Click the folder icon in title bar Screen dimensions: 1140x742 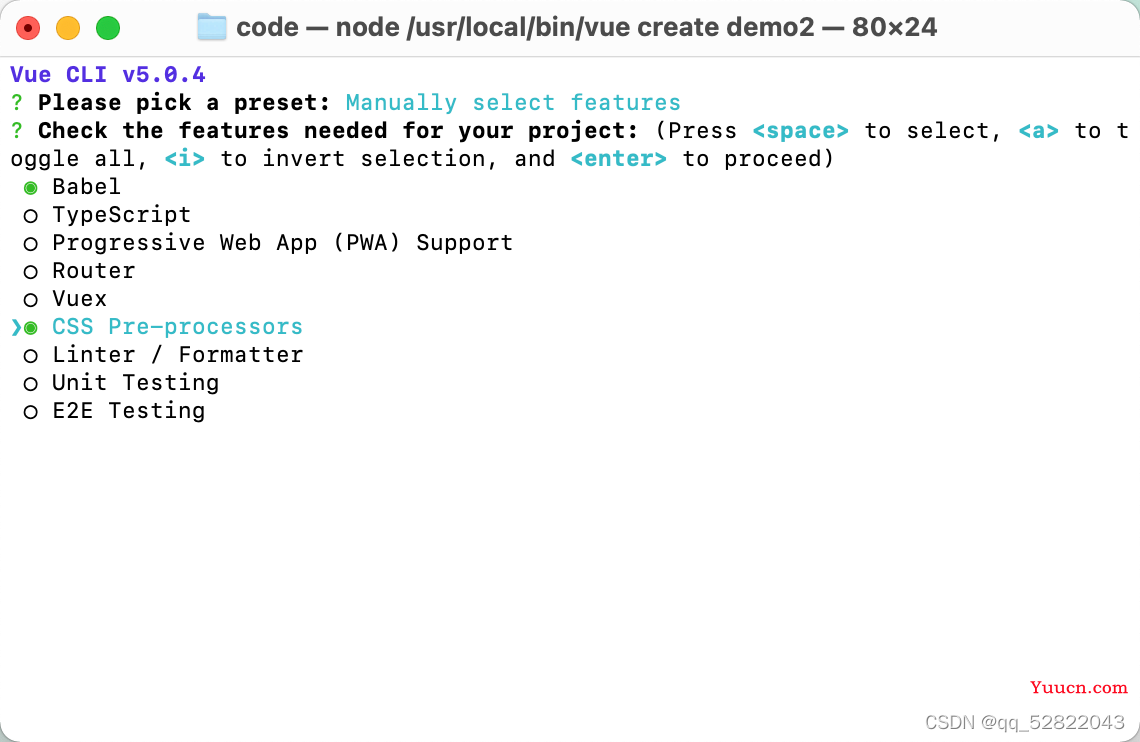pyautogui.click(x=212, y=28)
